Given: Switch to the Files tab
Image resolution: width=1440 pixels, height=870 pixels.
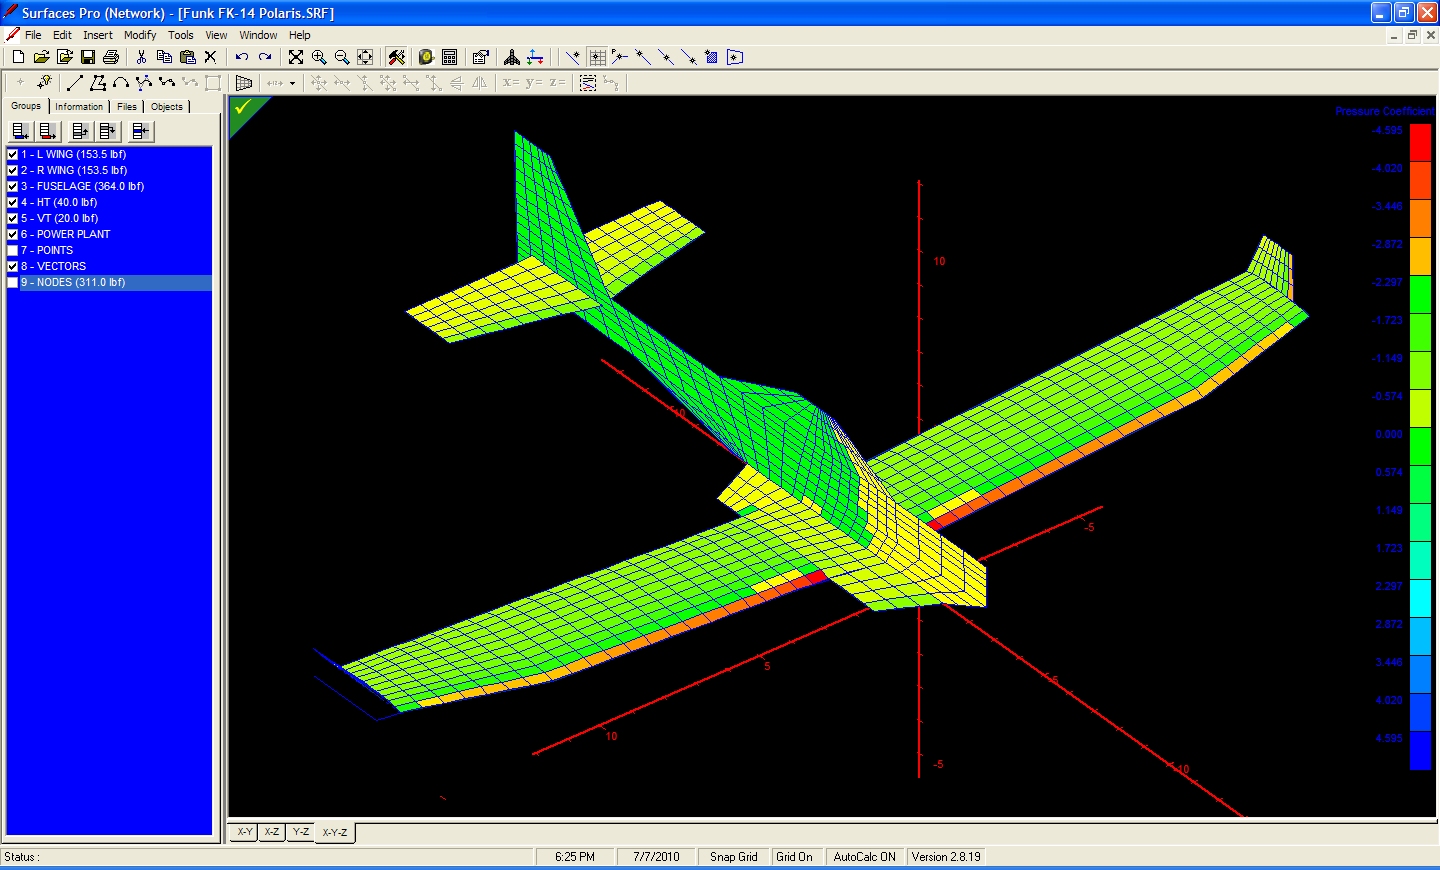Looking at the screenshot, I should click(127, 106).
